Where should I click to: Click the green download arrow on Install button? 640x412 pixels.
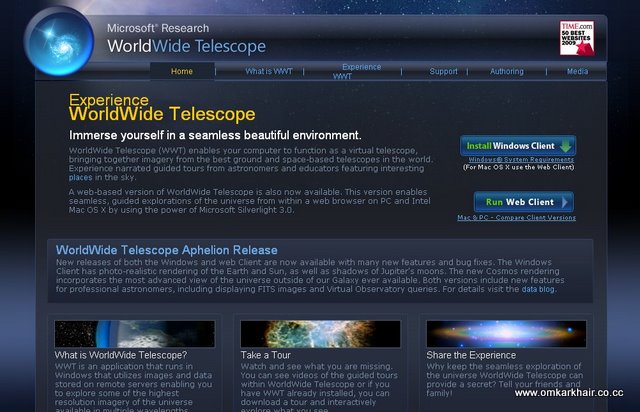tap(566, 146)
